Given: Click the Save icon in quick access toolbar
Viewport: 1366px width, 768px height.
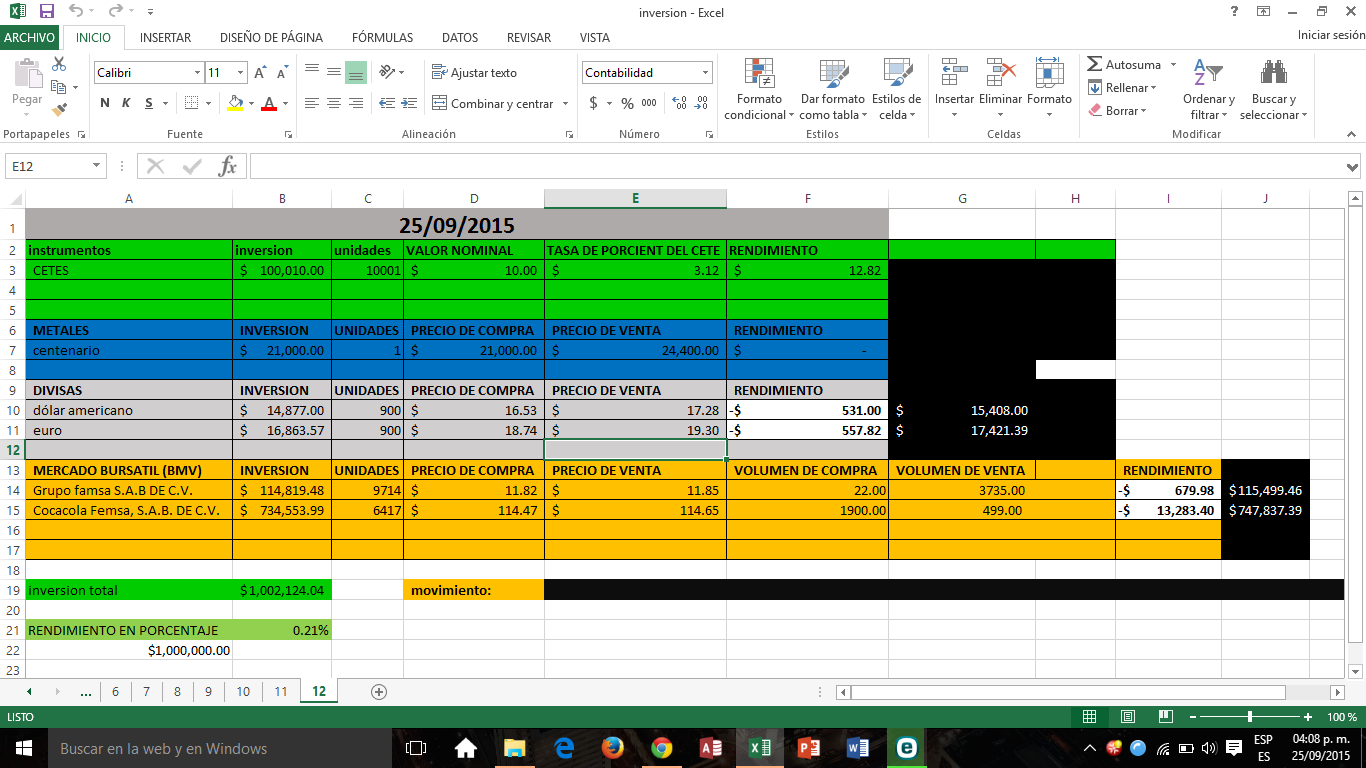Looking at the screenshot, I should coord(46,12).
